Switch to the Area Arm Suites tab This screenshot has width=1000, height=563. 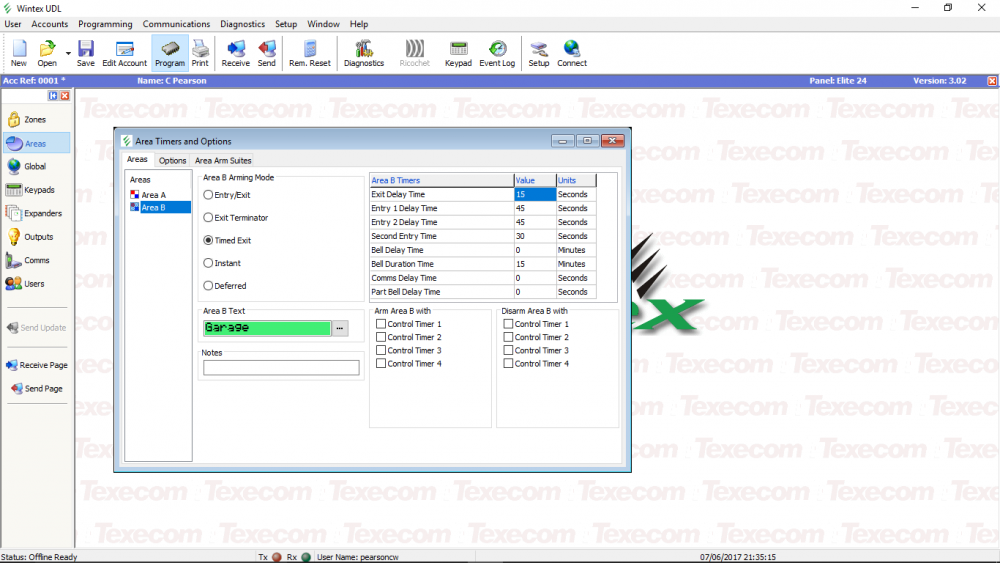223,160
